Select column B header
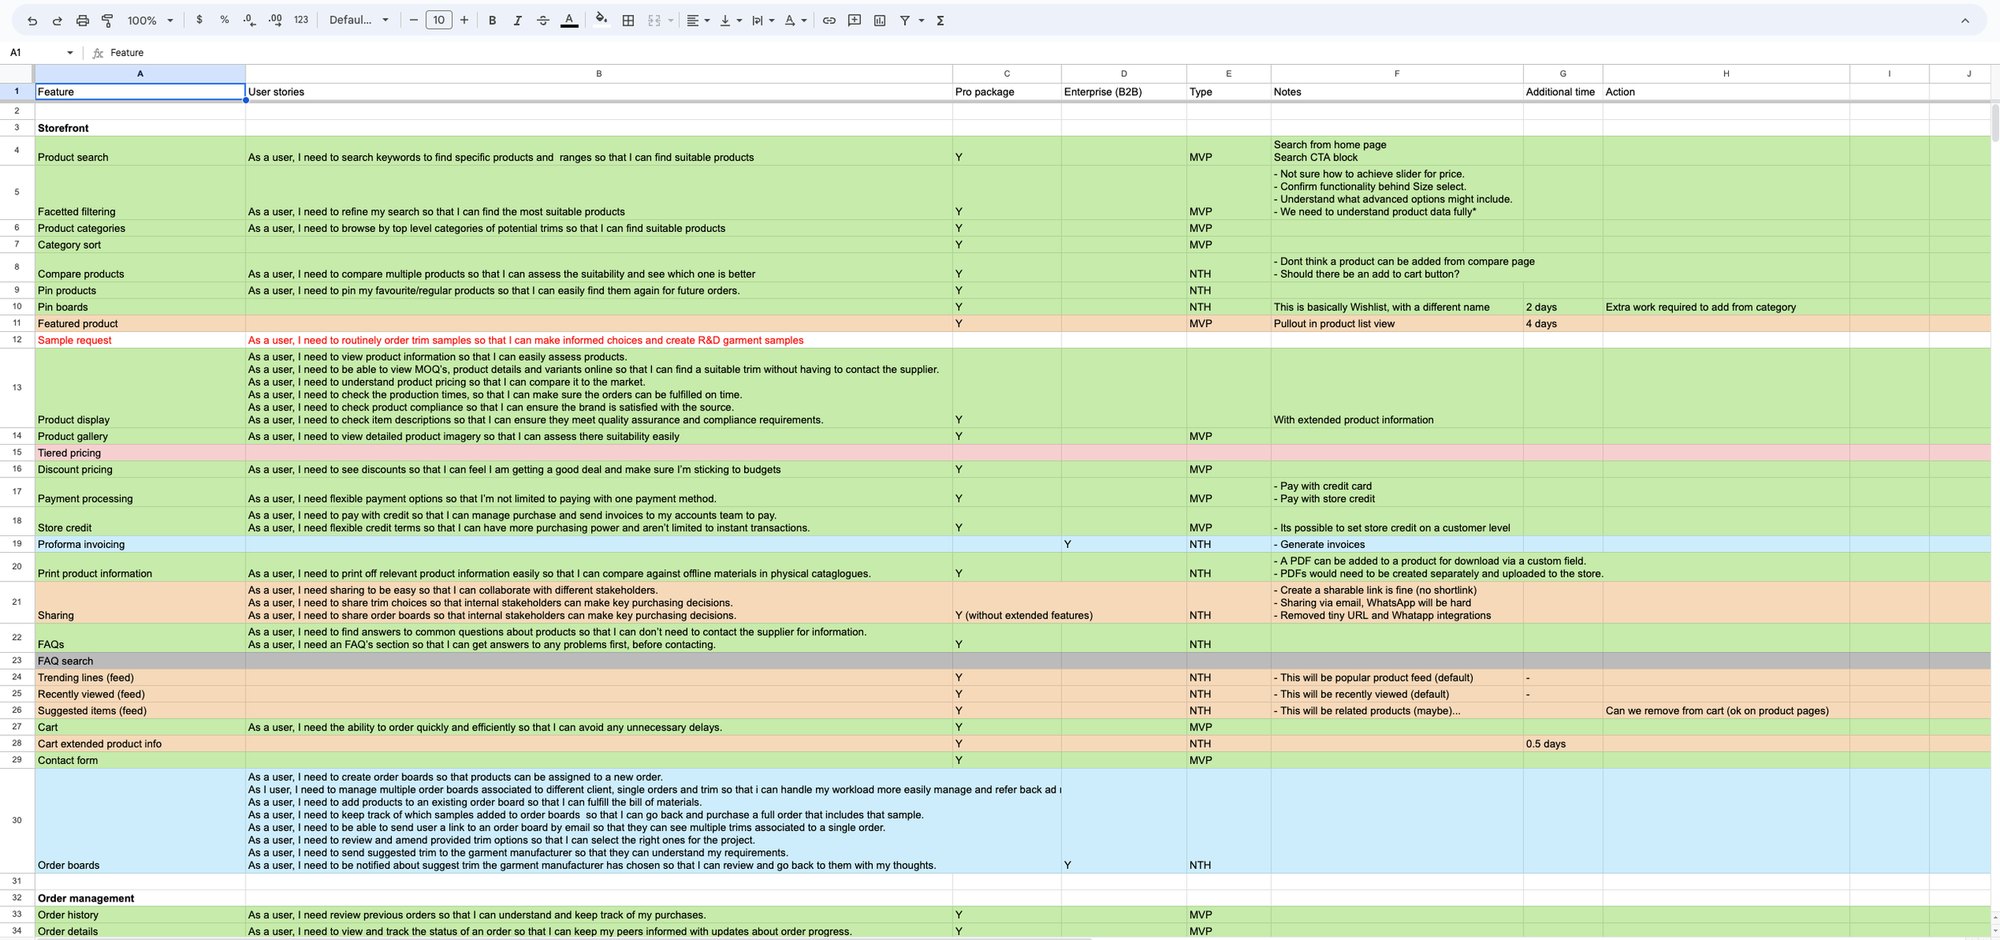Viewport: 2000px width, 940px height. click(x=599, y=74)
